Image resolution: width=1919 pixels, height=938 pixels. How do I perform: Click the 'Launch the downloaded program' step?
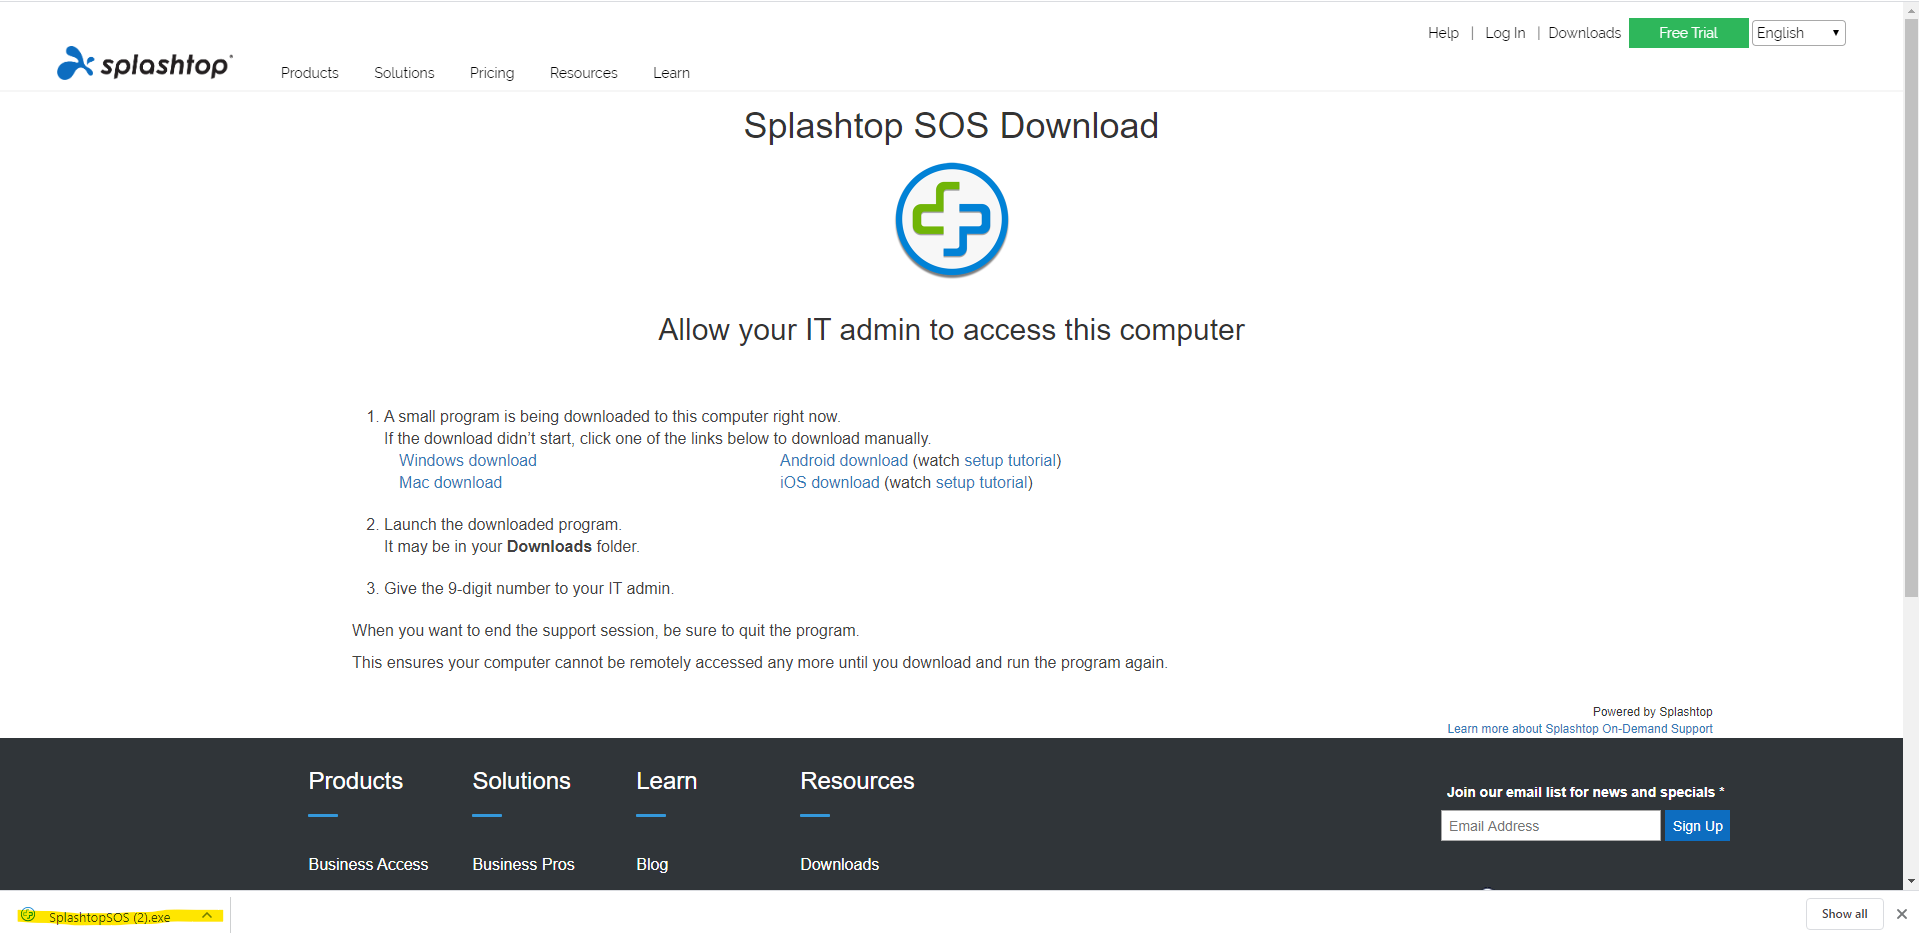(x=502, y=524)
